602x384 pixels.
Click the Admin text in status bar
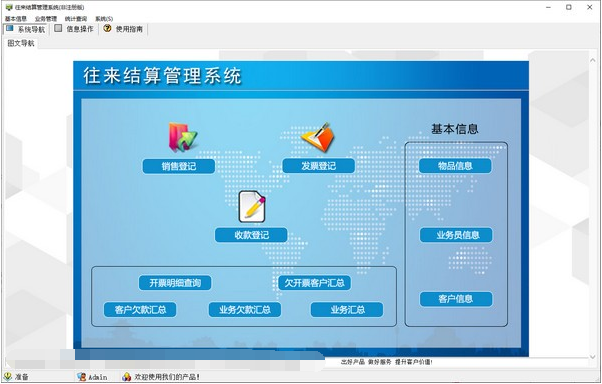tap(98, 377)
